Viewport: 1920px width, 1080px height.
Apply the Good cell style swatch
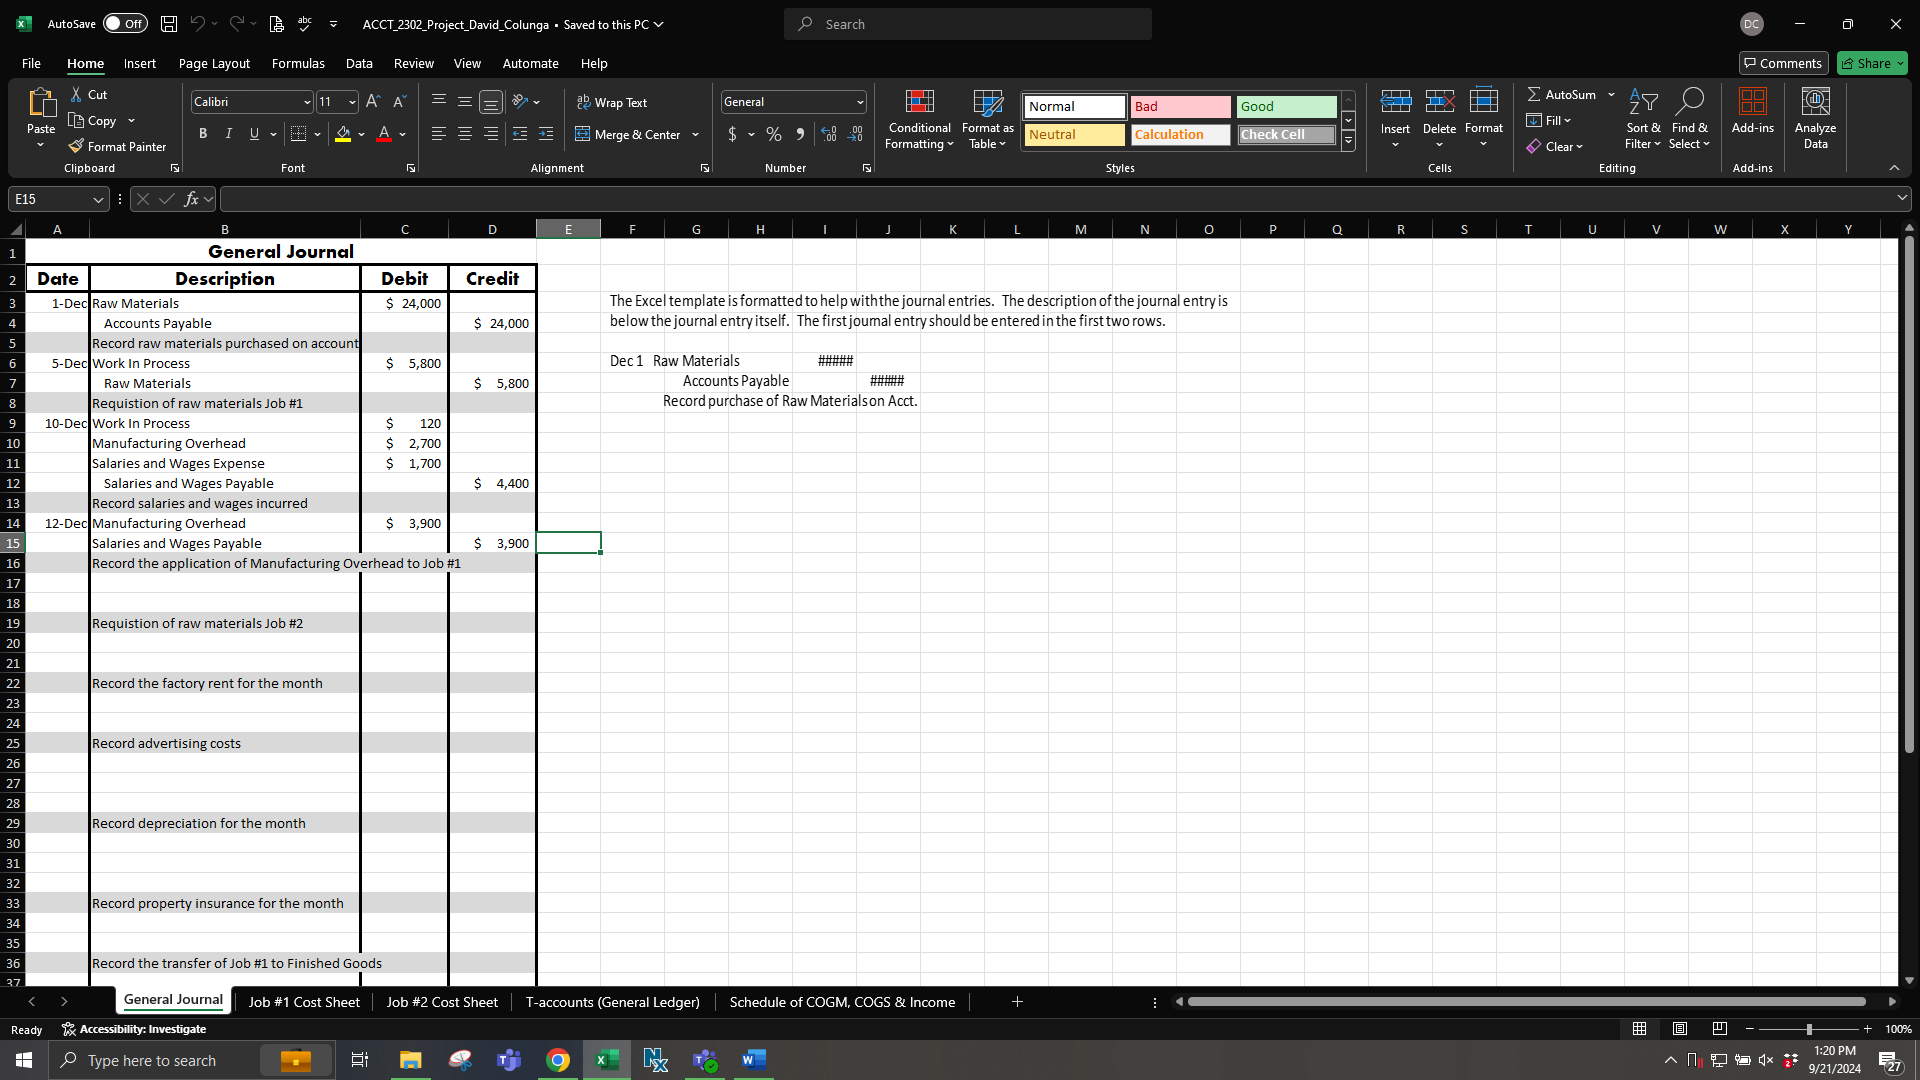pos(1286,106)
